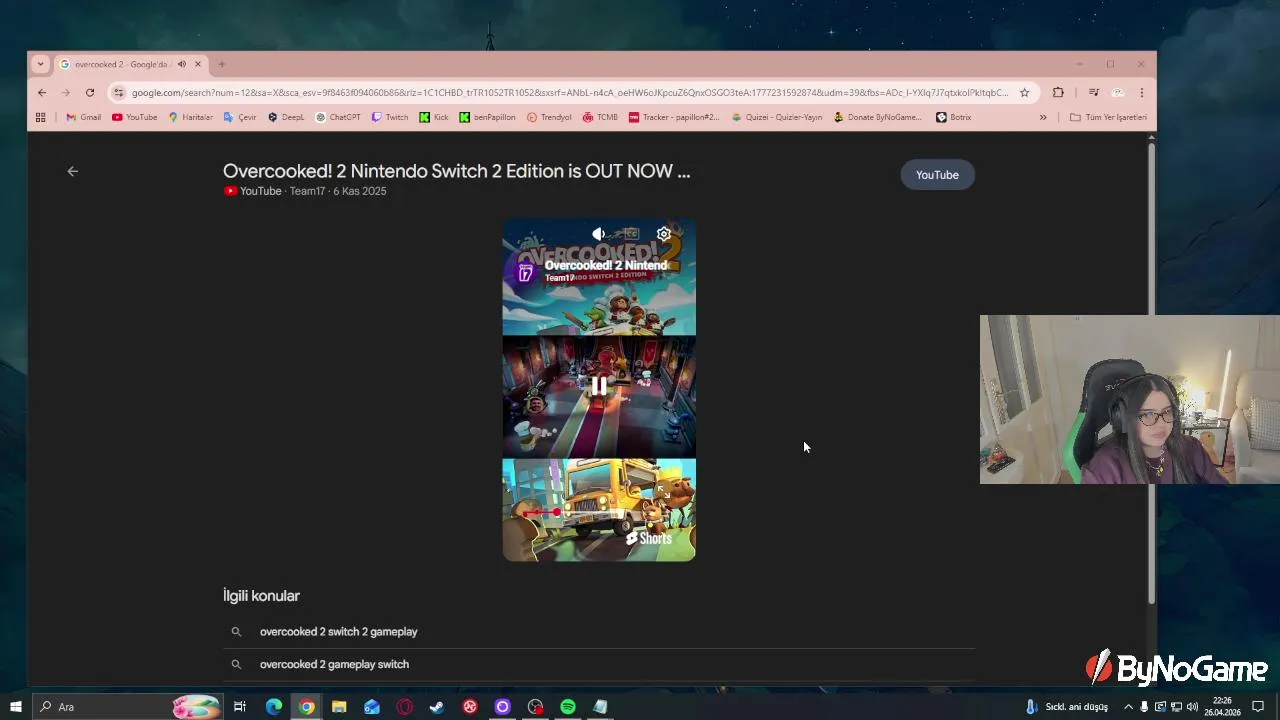
Task: Open Microsoft Edge from the taskbar
Action: coord(273,707)
